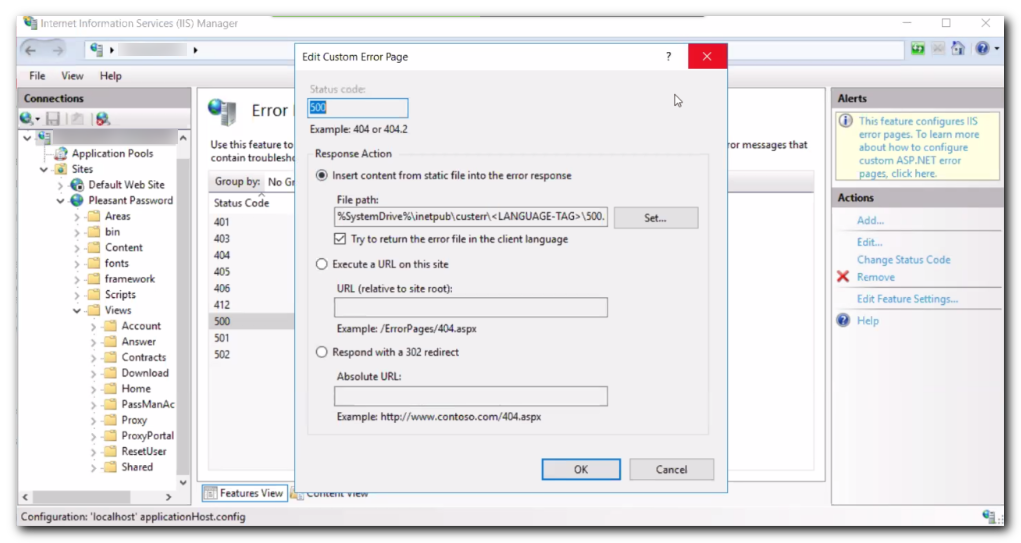This screenshot has height=543, width=1021.
Task: Click the Add... action link
Action: (x=870, y=221)
